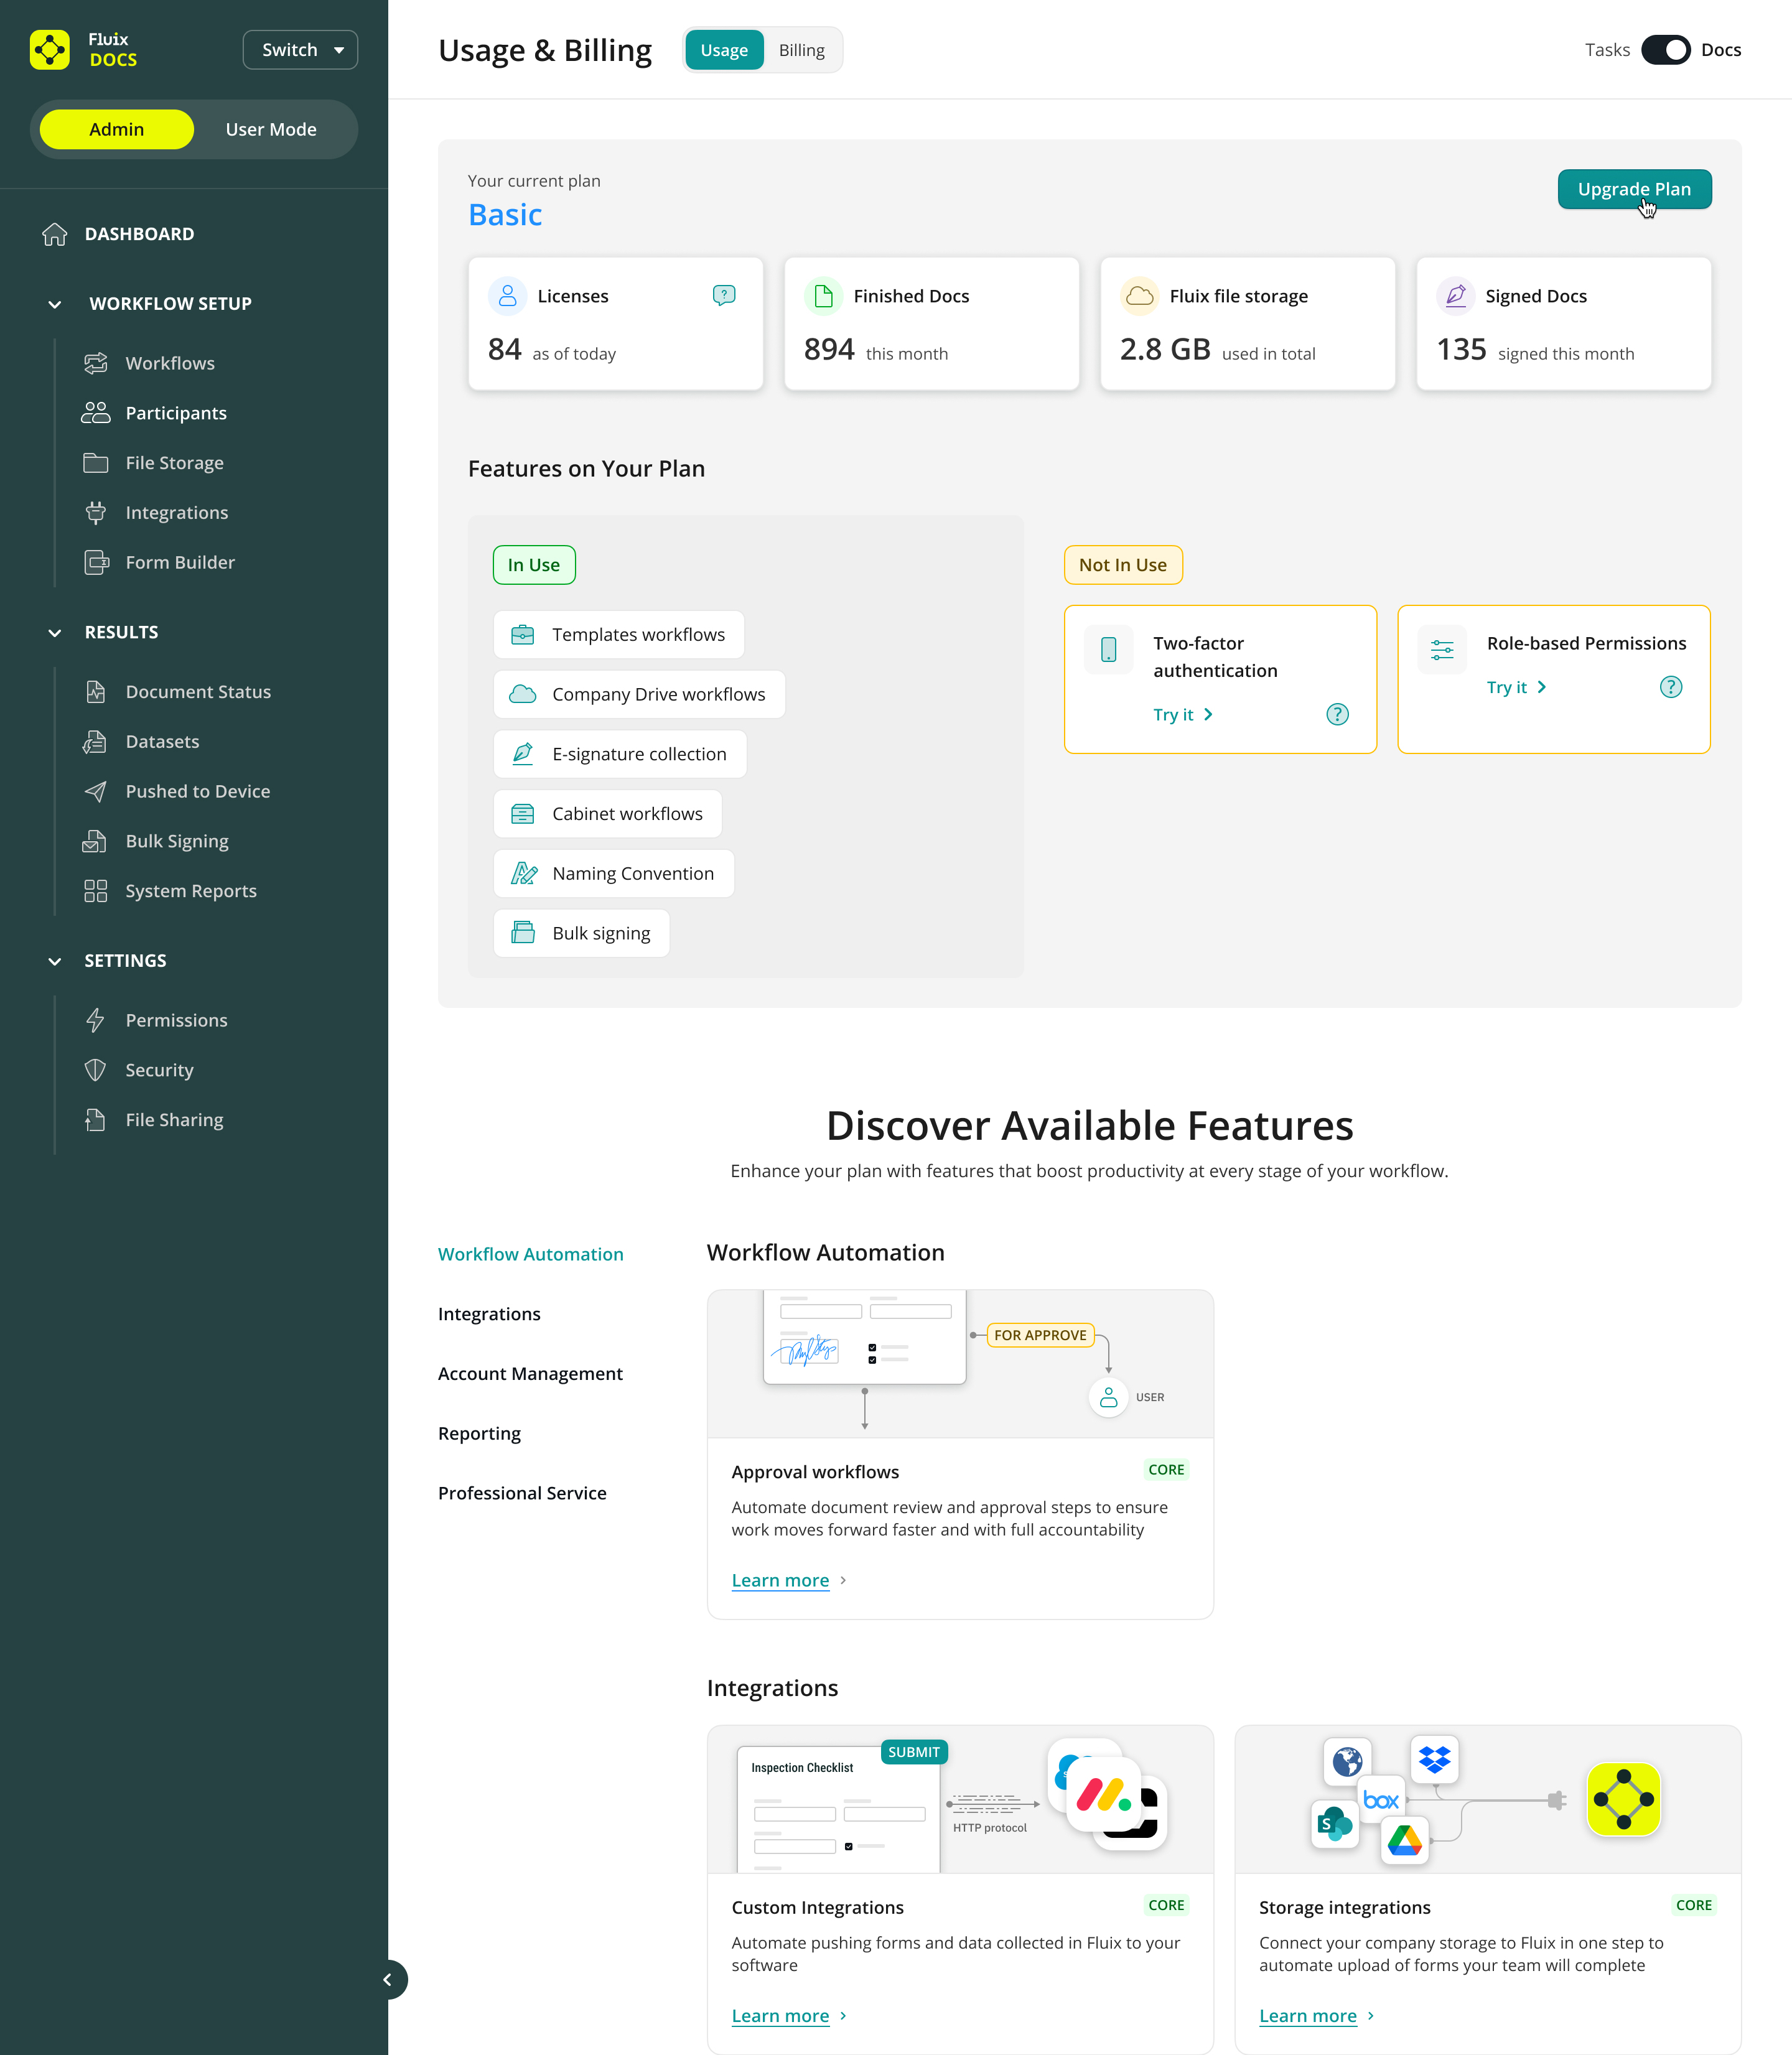The height and width of the screenshot is (2055, 1792).
Task: Open the Switch dropdown
Action: [300, 50]
